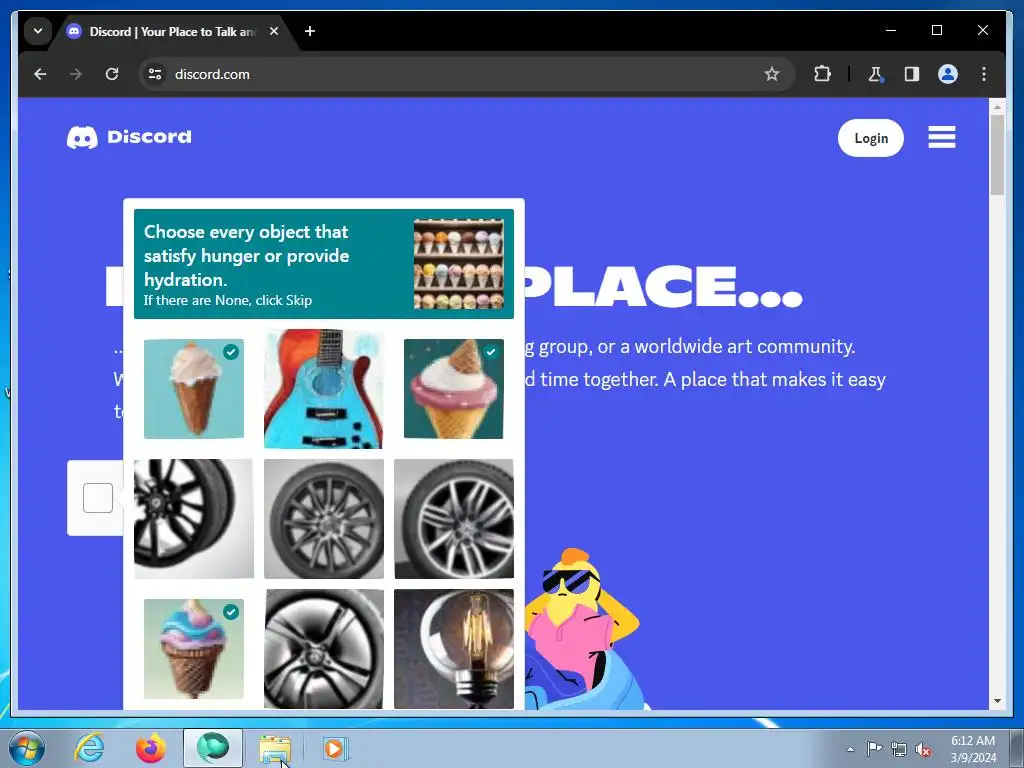Image resolution: width=1024 pixels, height=768 pixels.
Task: Launch Firefox from the taskbar
Action: pyautogui.click(x=151, y=748)
